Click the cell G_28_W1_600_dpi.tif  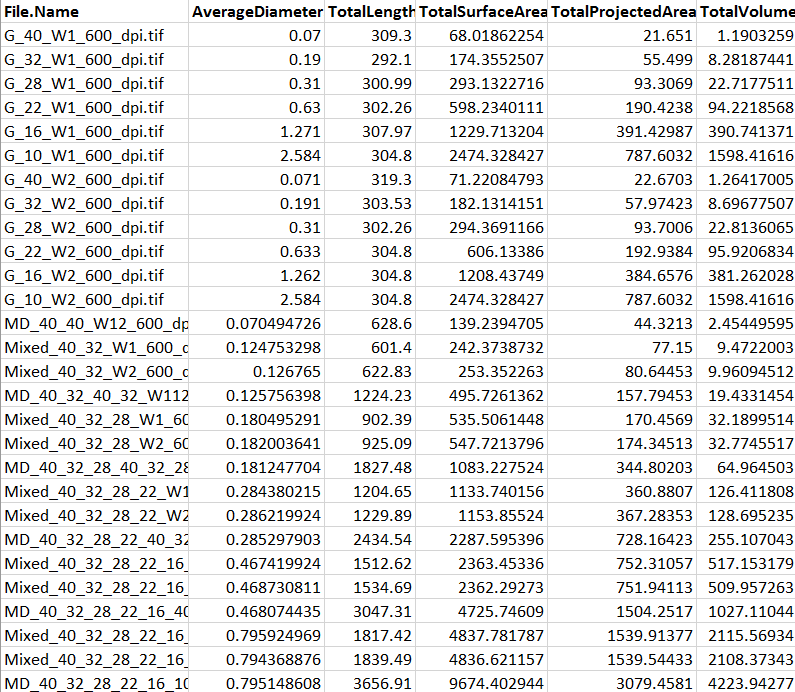94,83
